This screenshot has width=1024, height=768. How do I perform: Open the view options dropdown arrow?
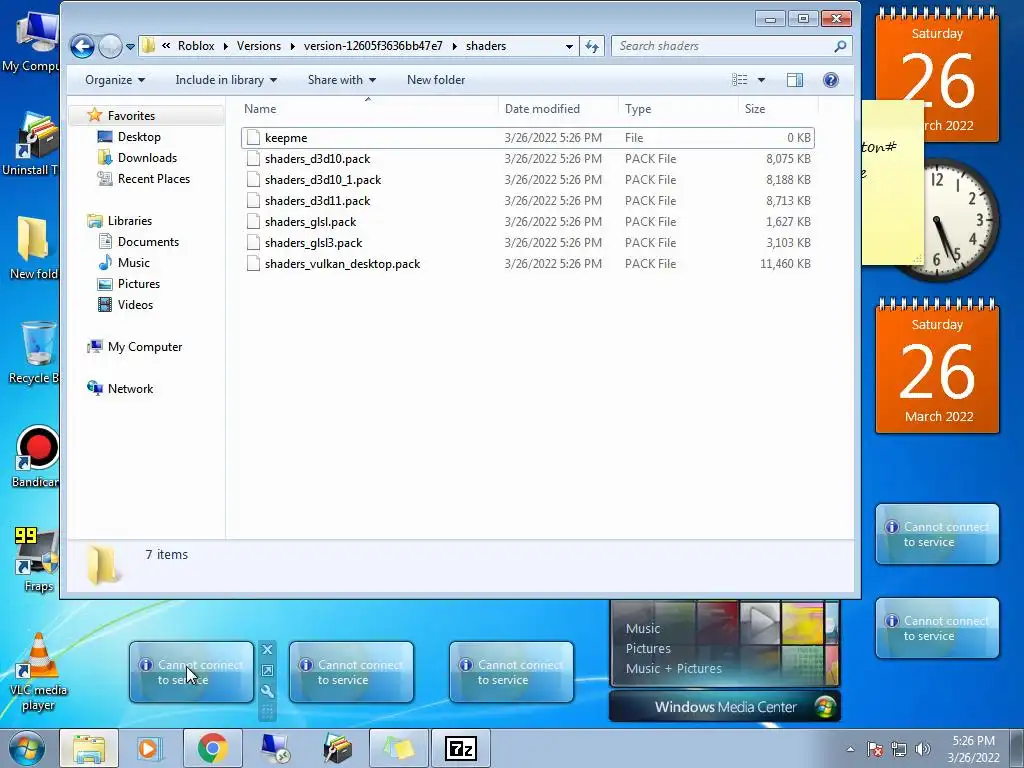(761, 80)
